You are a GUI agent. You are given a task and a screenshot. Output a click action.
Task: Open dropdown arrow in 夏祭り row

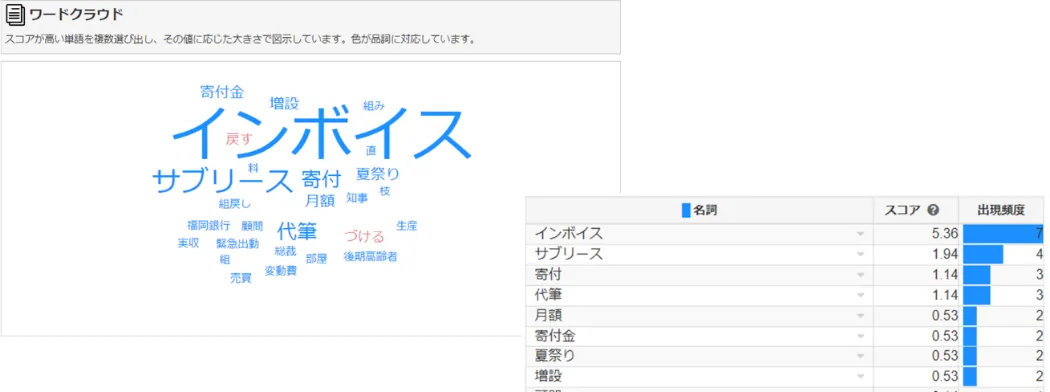click(x=860, y=356)
